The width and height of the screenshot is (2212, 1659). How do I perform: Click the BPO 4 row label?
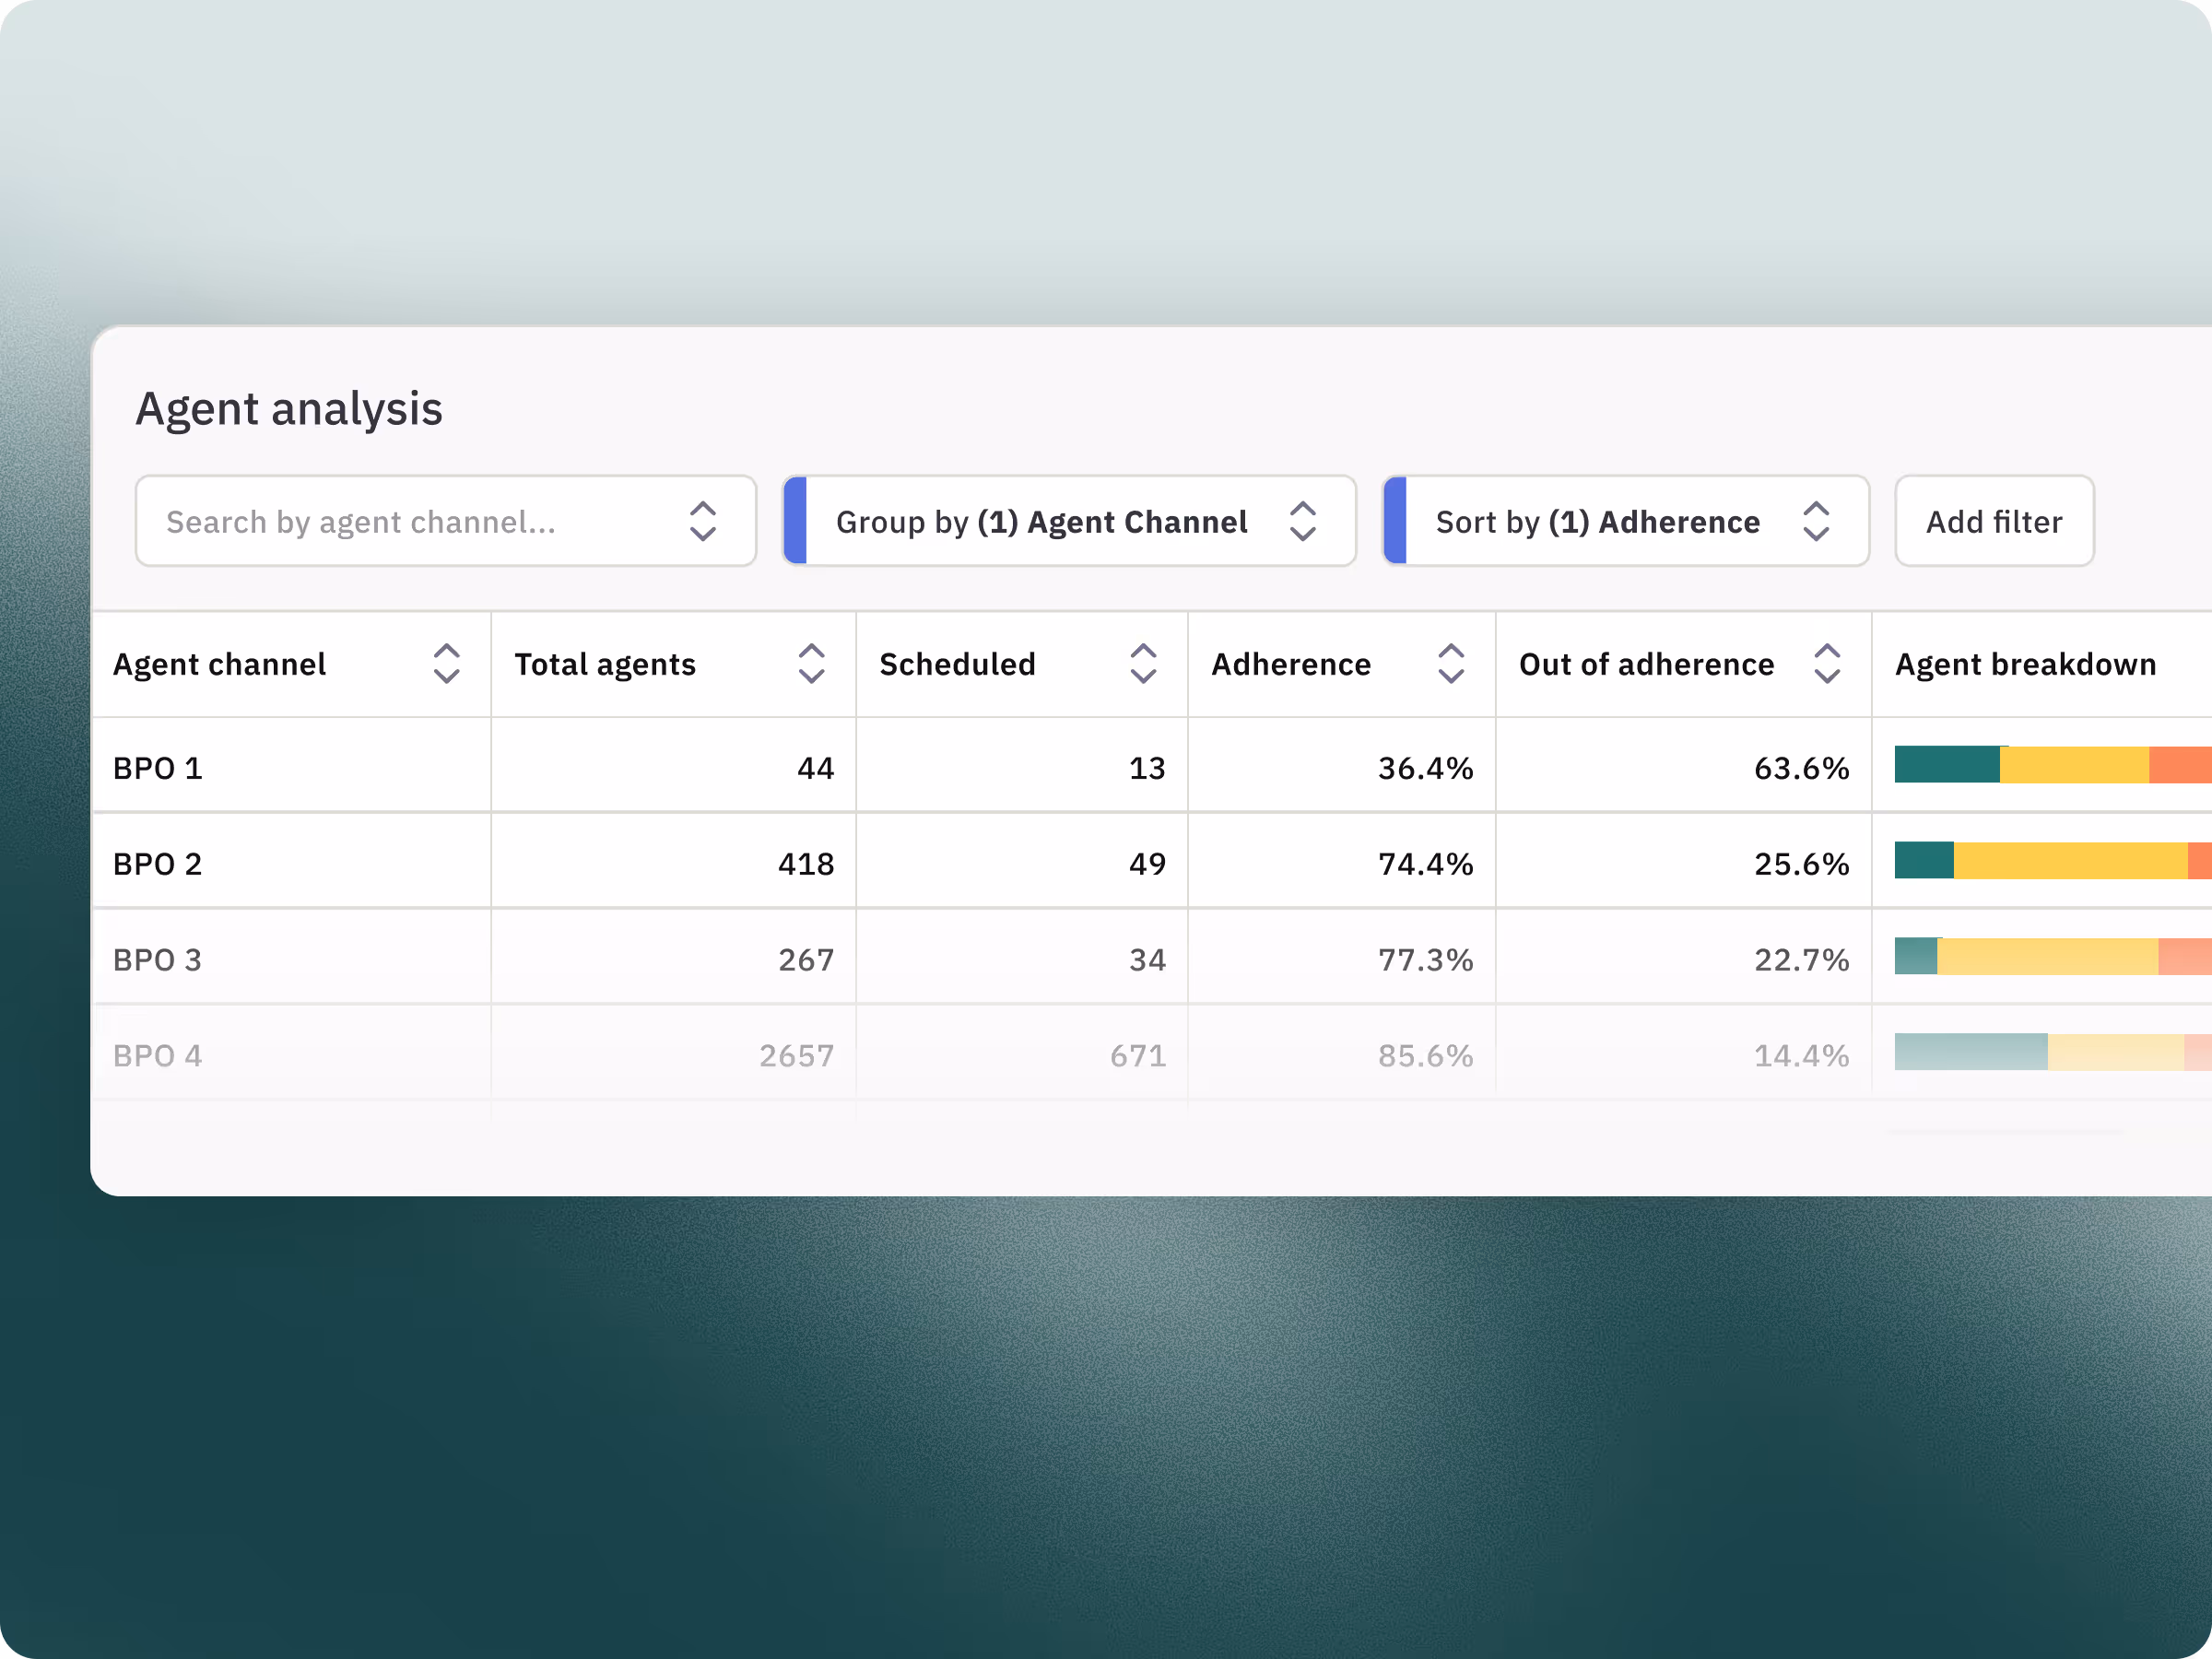pos(157,1056)
